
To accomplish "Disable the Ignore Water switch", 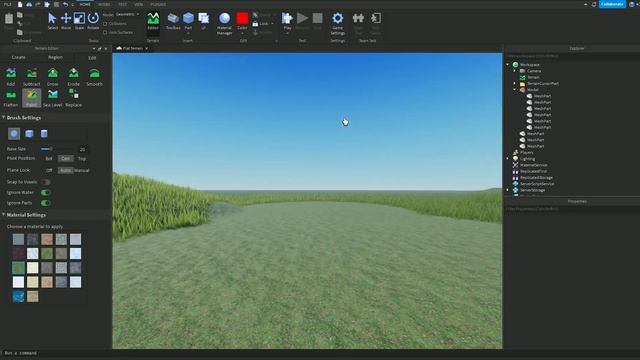I will click(x=46, y=192).
